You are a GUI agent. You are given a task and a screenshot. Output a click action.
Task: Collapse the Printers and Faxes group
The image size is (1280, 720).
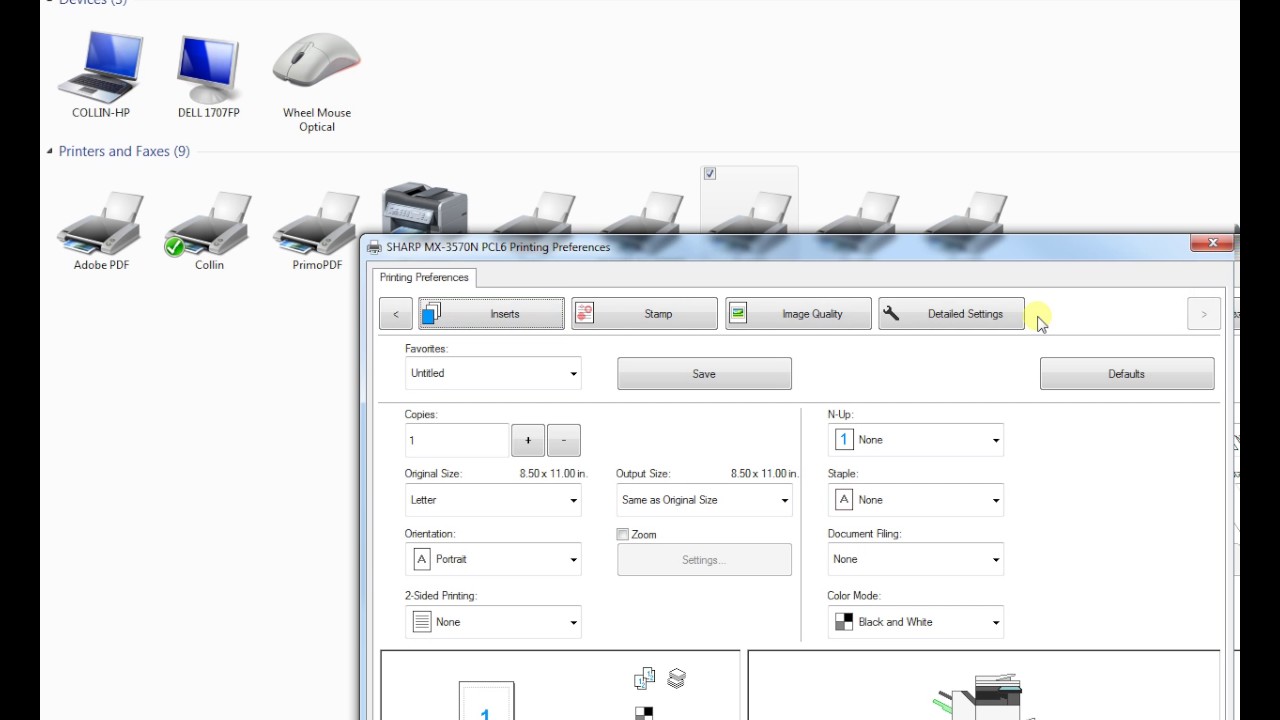click(x=50, y=151)
